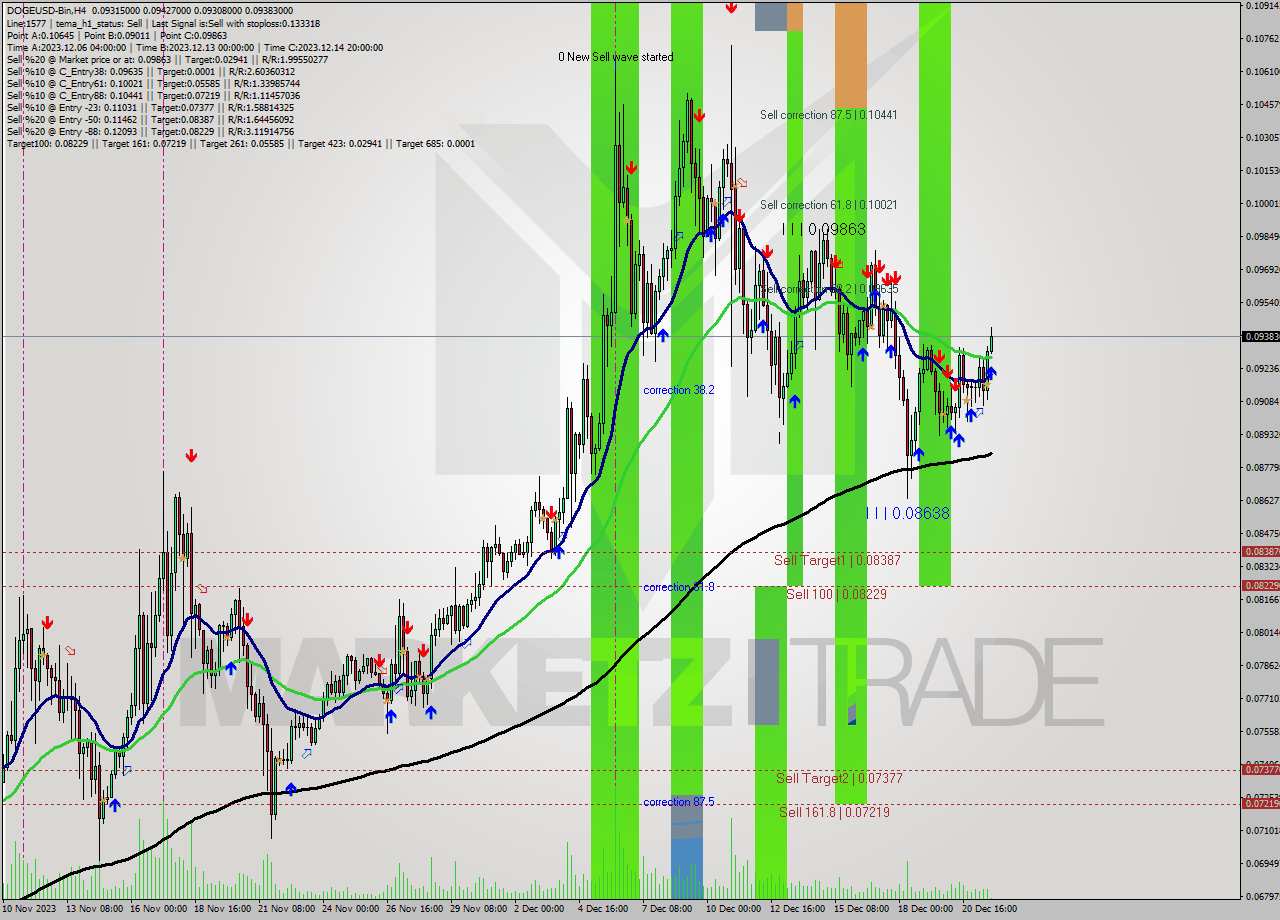Select the '20 Dec 16:00' date label
The height and width of the screenshot is (920, 1280).
coord(990,909)
